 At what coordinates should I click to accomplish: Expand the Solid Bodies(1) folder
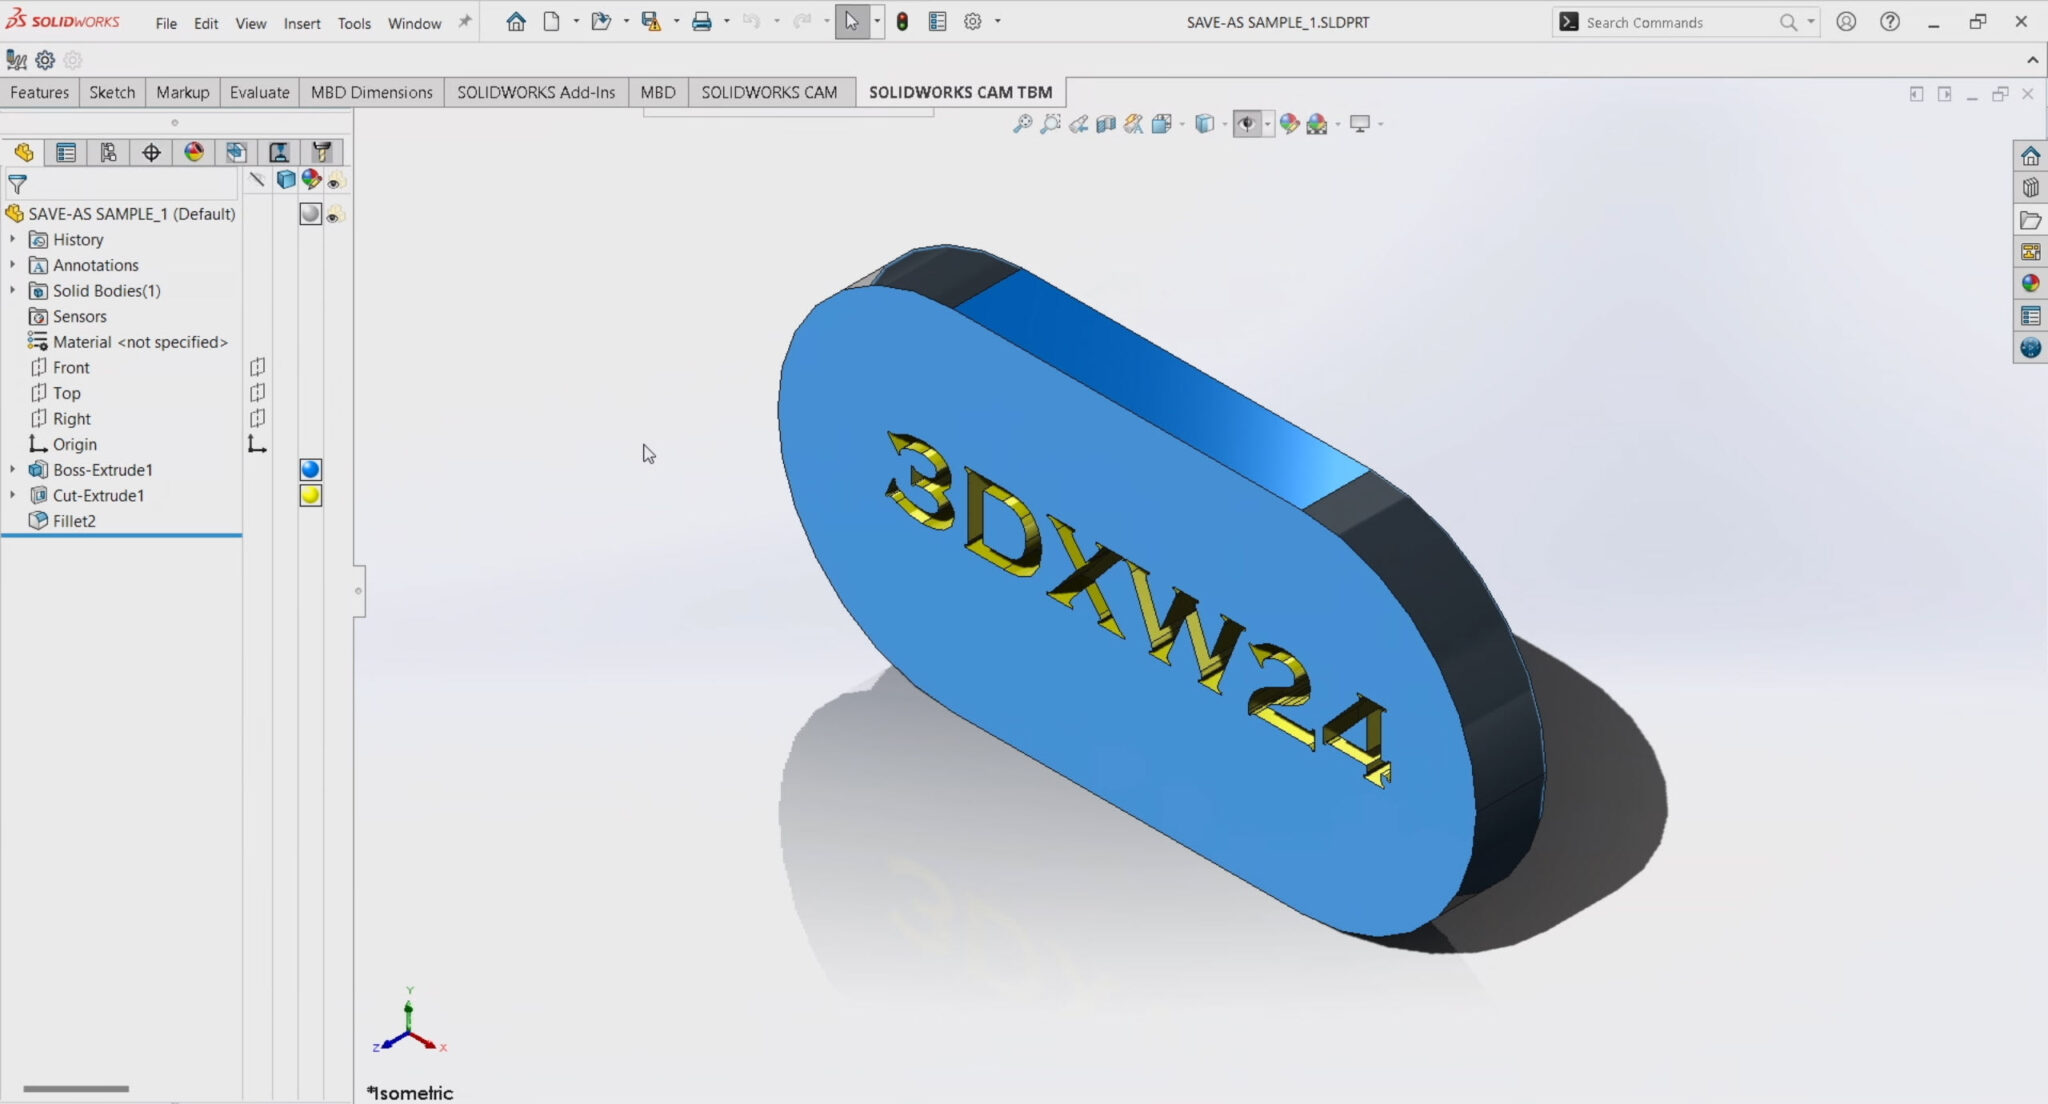pyautogui.click(x=13, y=290)
